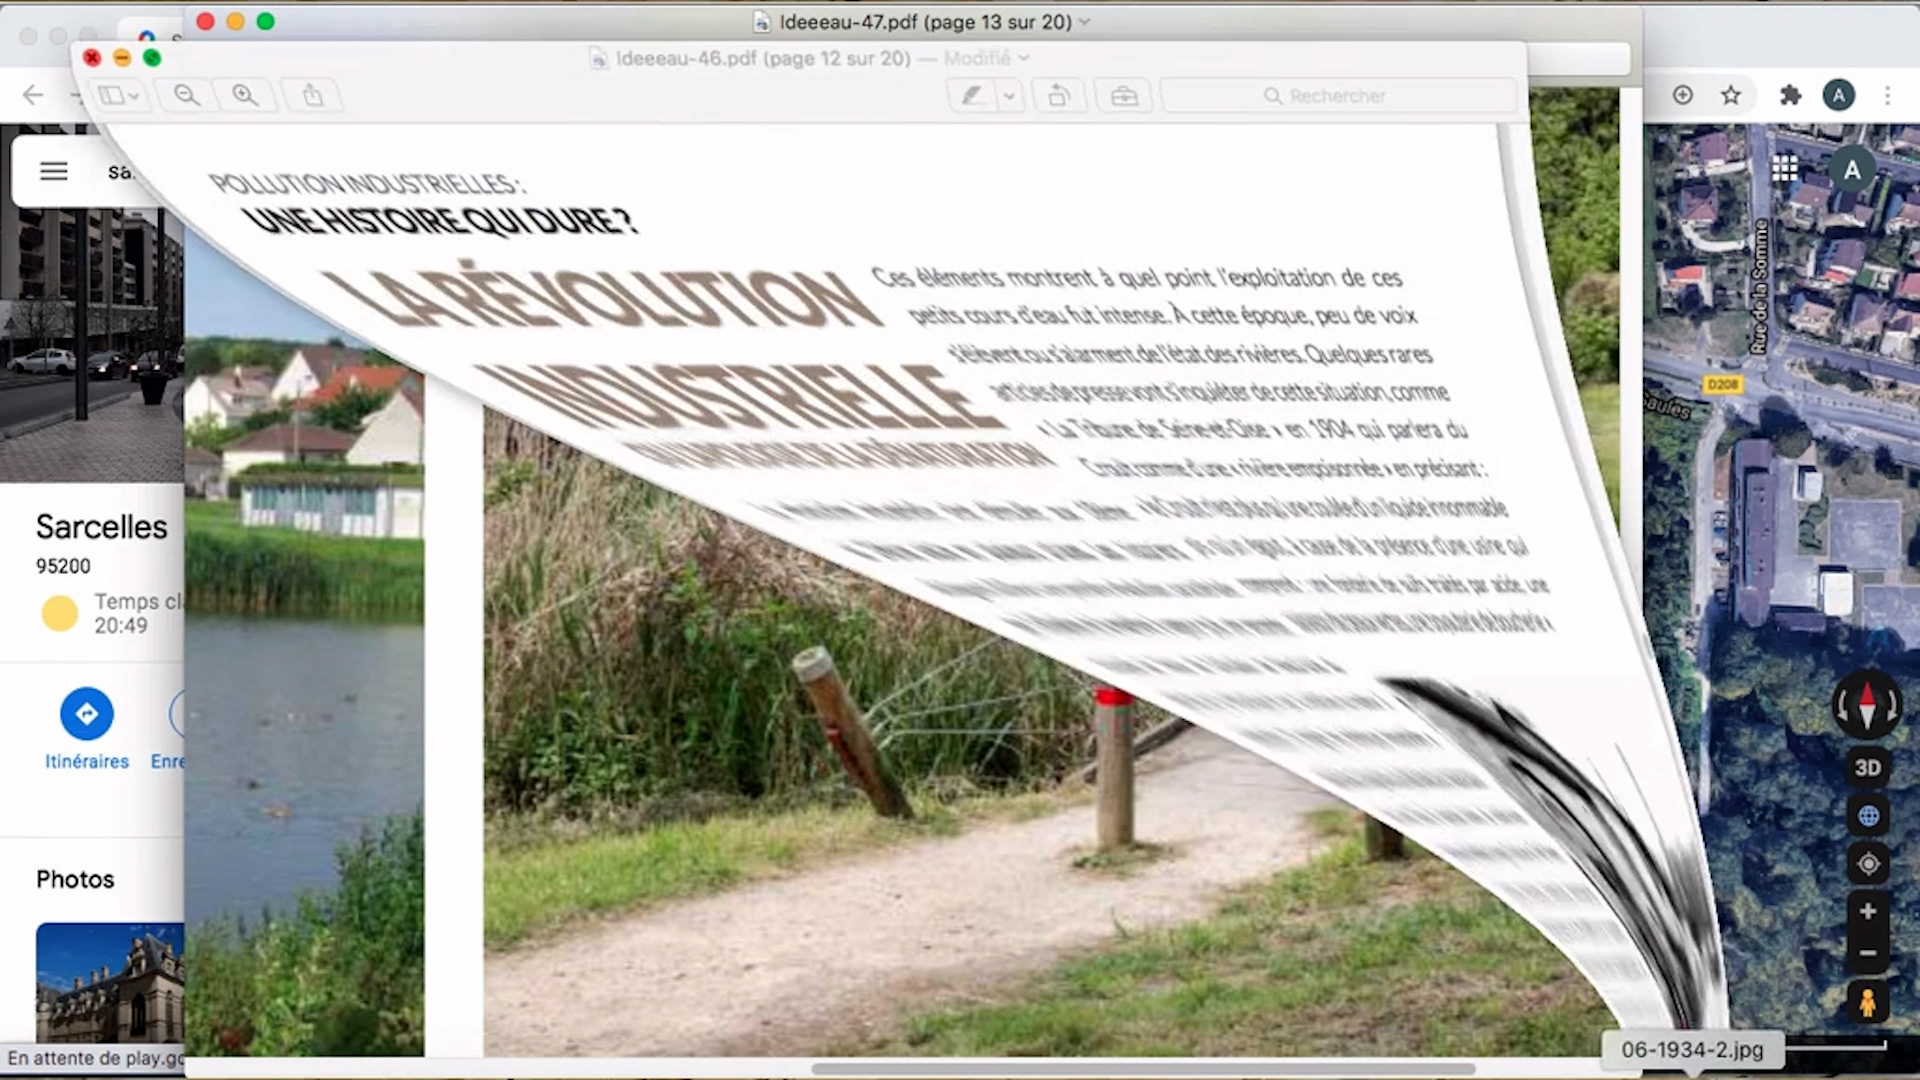Image resolution: width=1920 pixels, height=1080 pixels.
Task: Click the horizontal scrollbar of Preview window
Action: 1143,1068
